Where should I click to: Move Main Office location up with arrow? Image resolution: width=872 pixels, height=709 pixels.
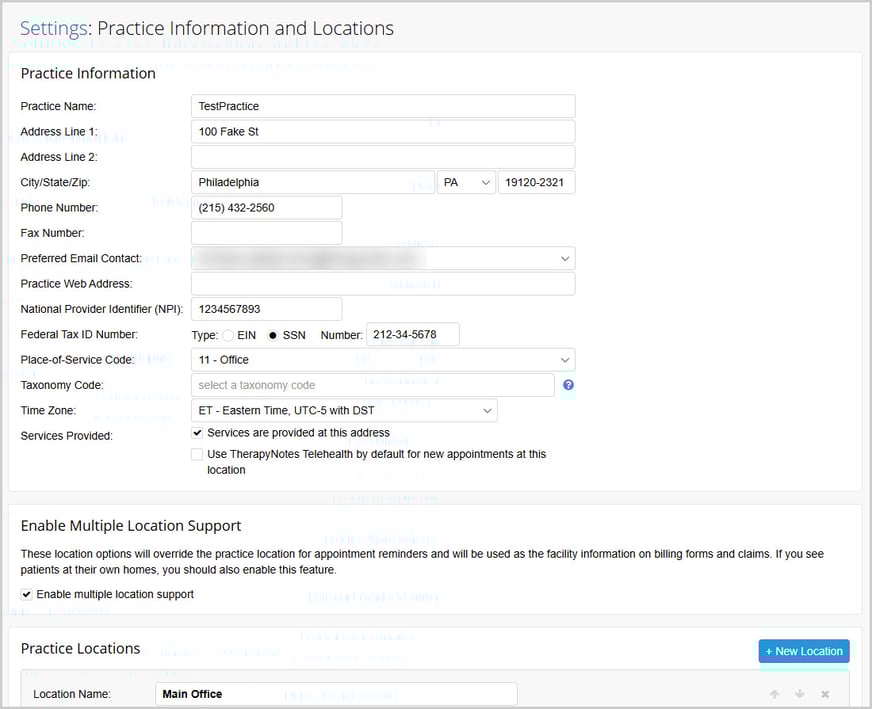(x=774, y=694)
